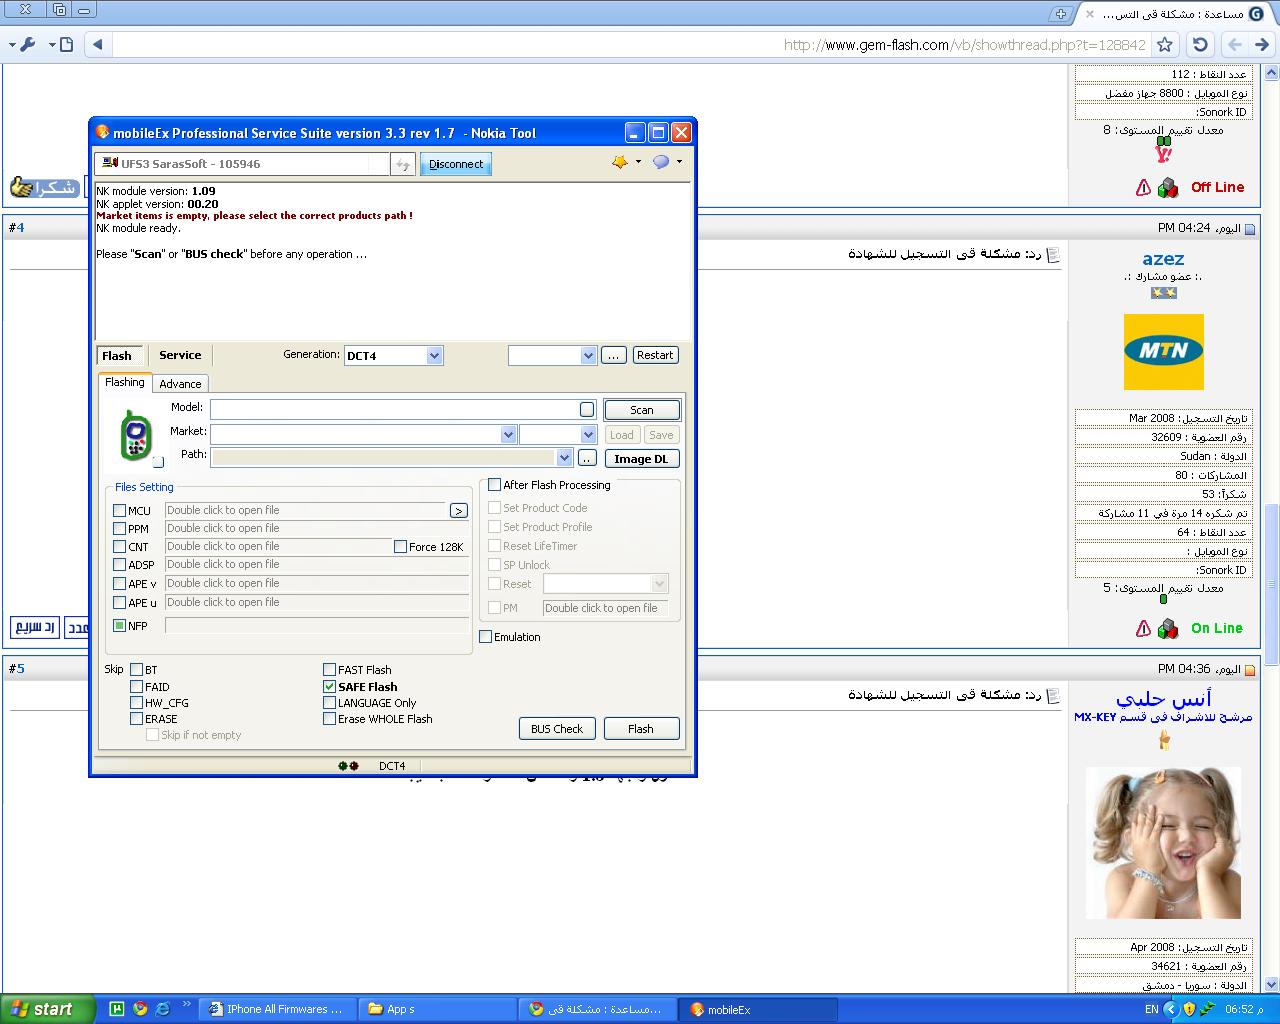1280x1024 pixels.
Task: Toggle the Emulation checkbox
Action: click(x=486, y=637)
